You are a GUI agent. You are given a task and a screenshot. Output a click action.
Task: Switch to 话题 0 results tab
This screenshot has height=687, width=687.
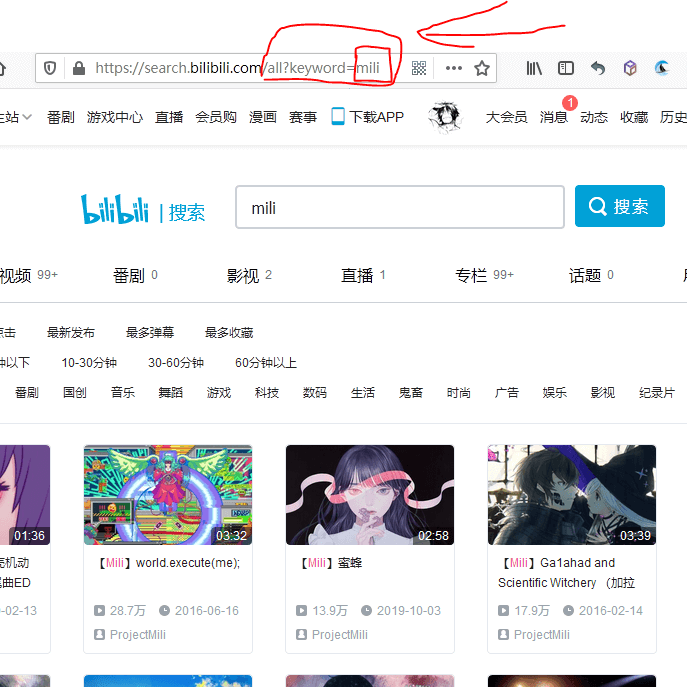[x=591, y=276]
